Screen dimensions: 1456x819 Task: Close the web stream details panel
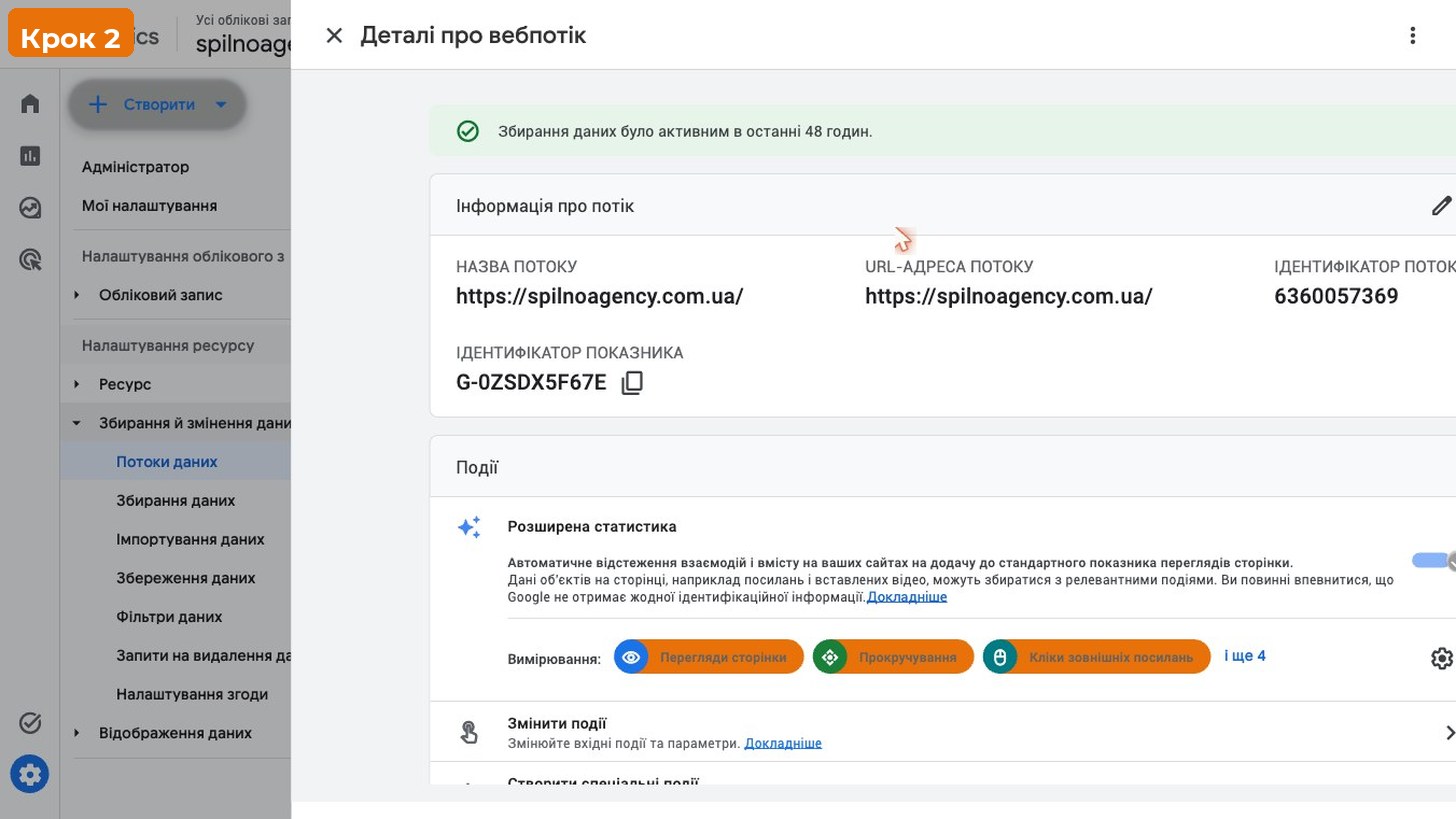point(334,35)
